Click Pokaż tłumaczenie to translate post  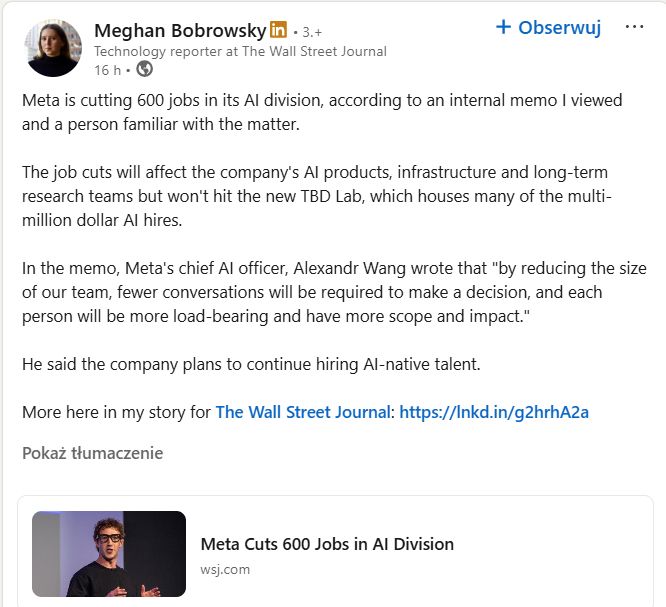coord(92,453)
